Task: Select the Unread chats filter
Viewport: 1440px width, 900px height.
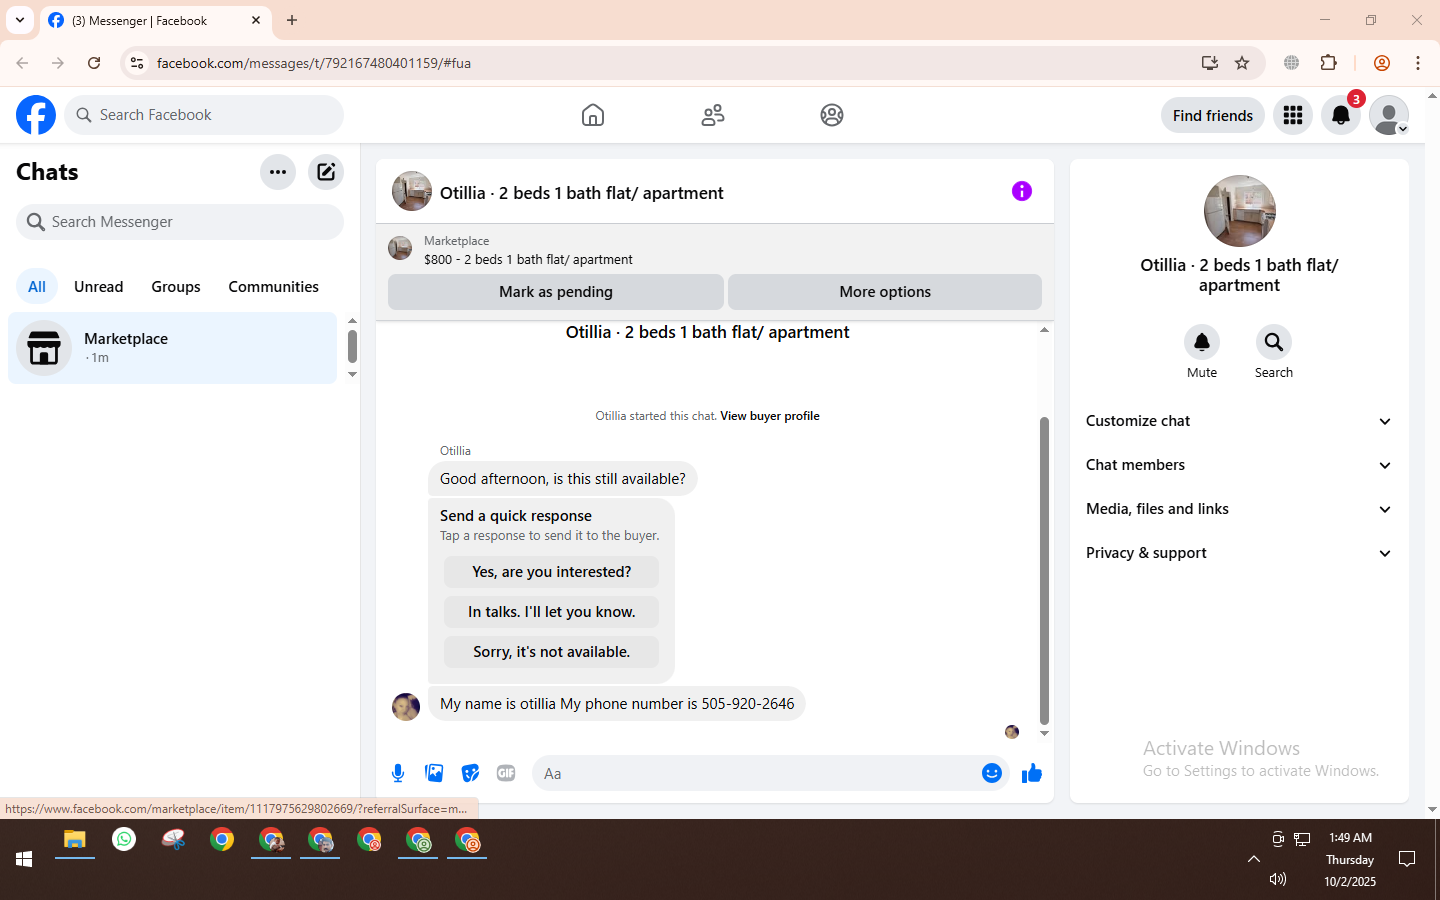Action: tap(99, 287)
